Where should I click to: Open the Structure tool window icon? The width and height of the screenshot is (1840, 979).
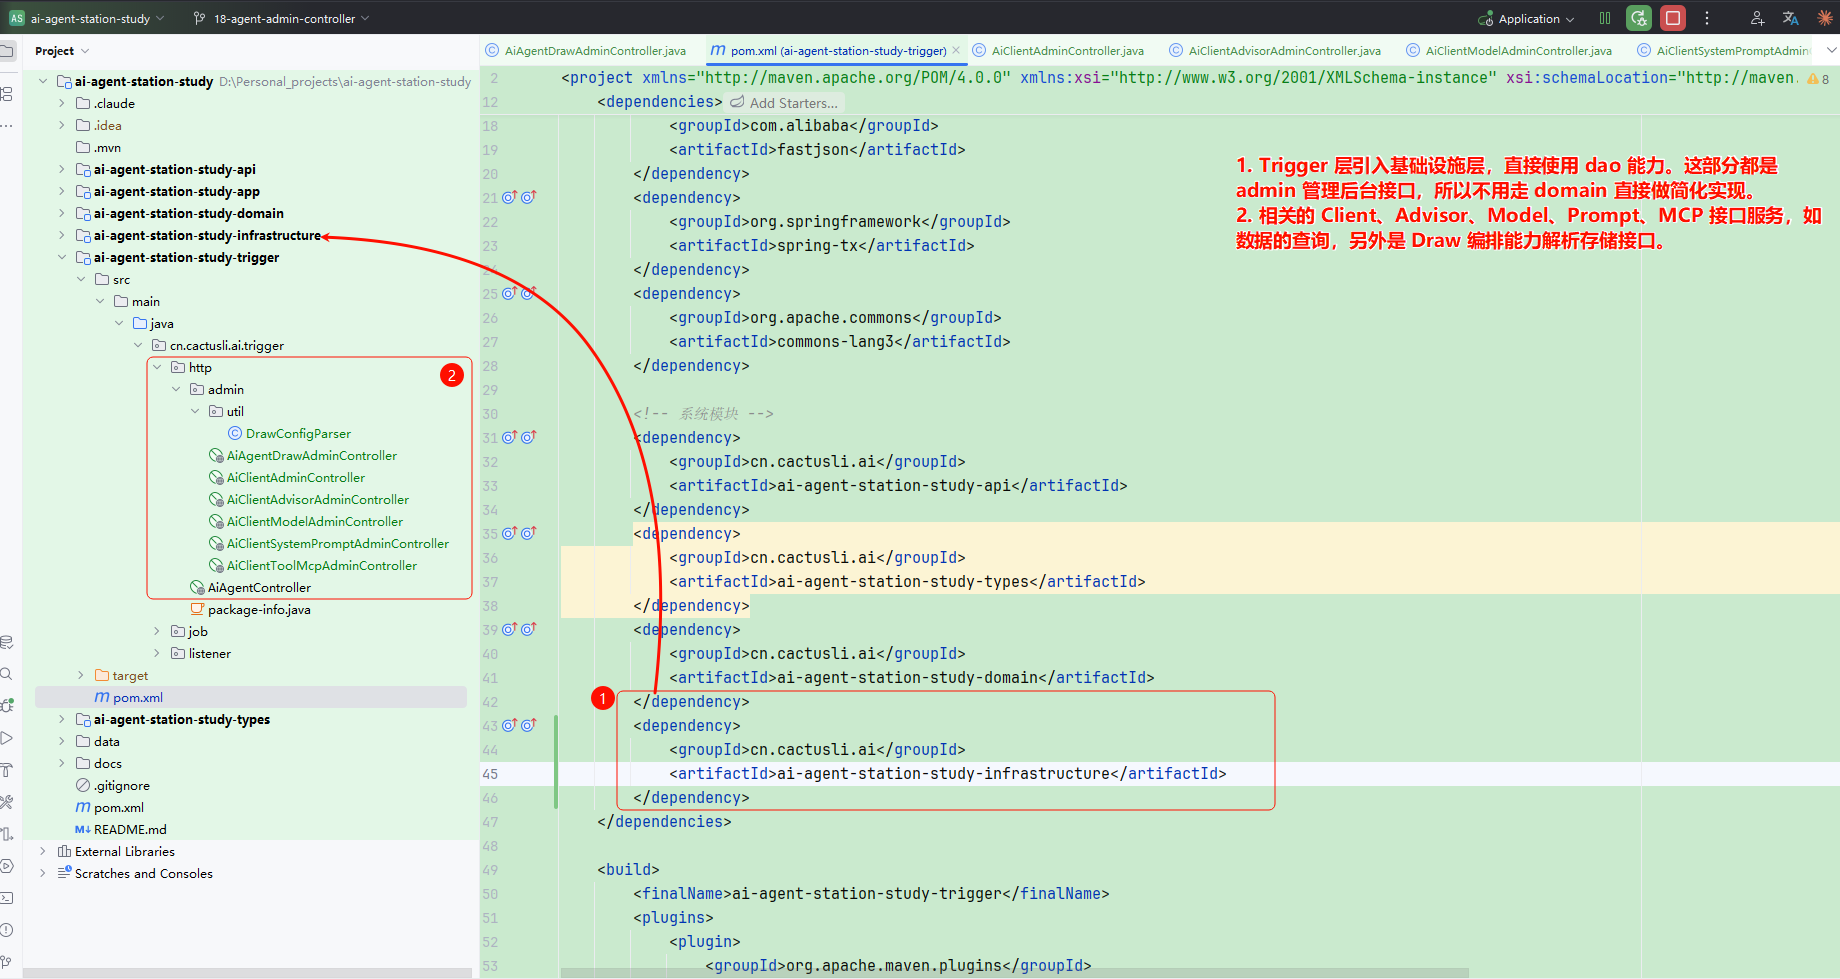[7, 93]
